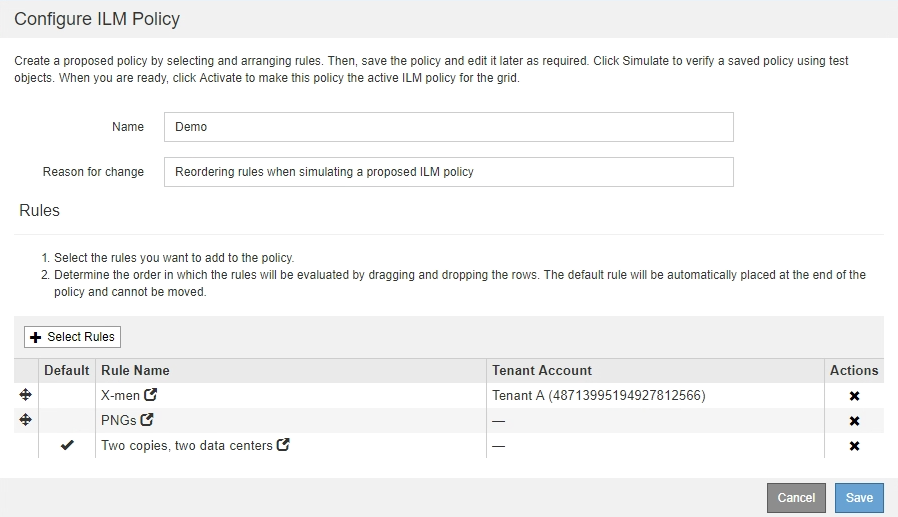Focus the policy Name input field

(x=448, y=127)
